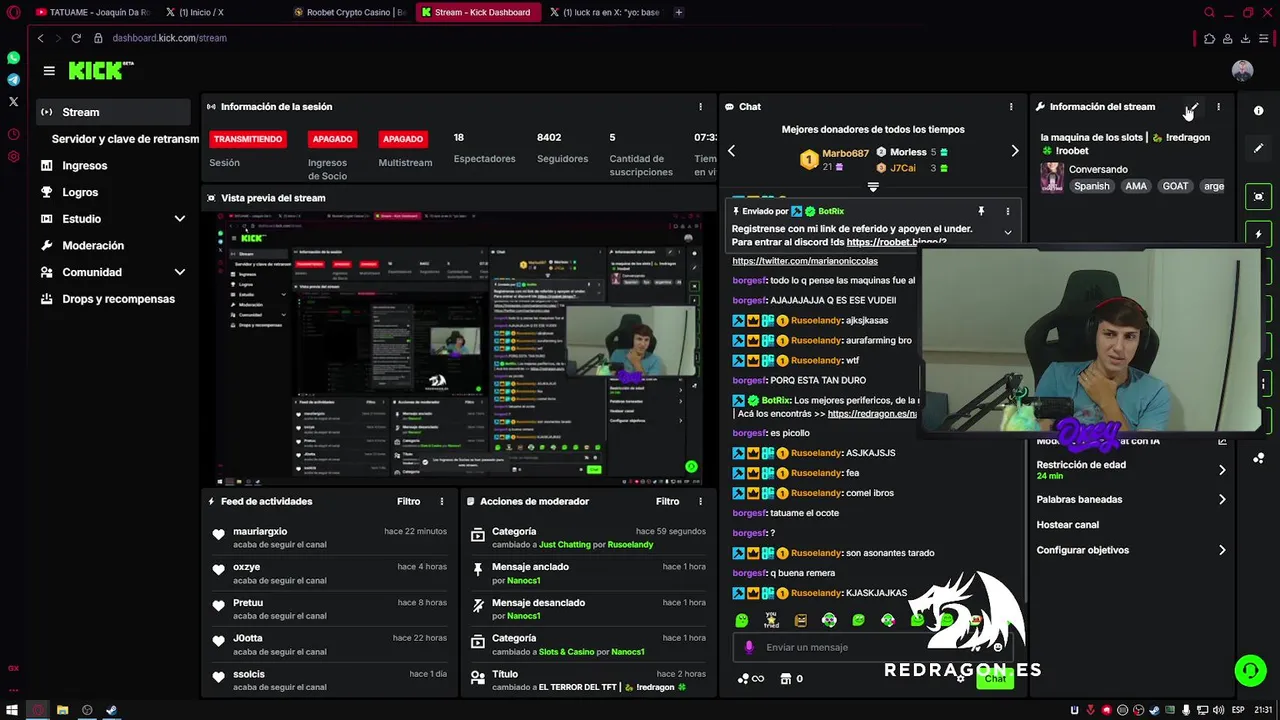Open a new browser tab with the plus button
This screenshot has width=1280, height=720.
(679, 12)
